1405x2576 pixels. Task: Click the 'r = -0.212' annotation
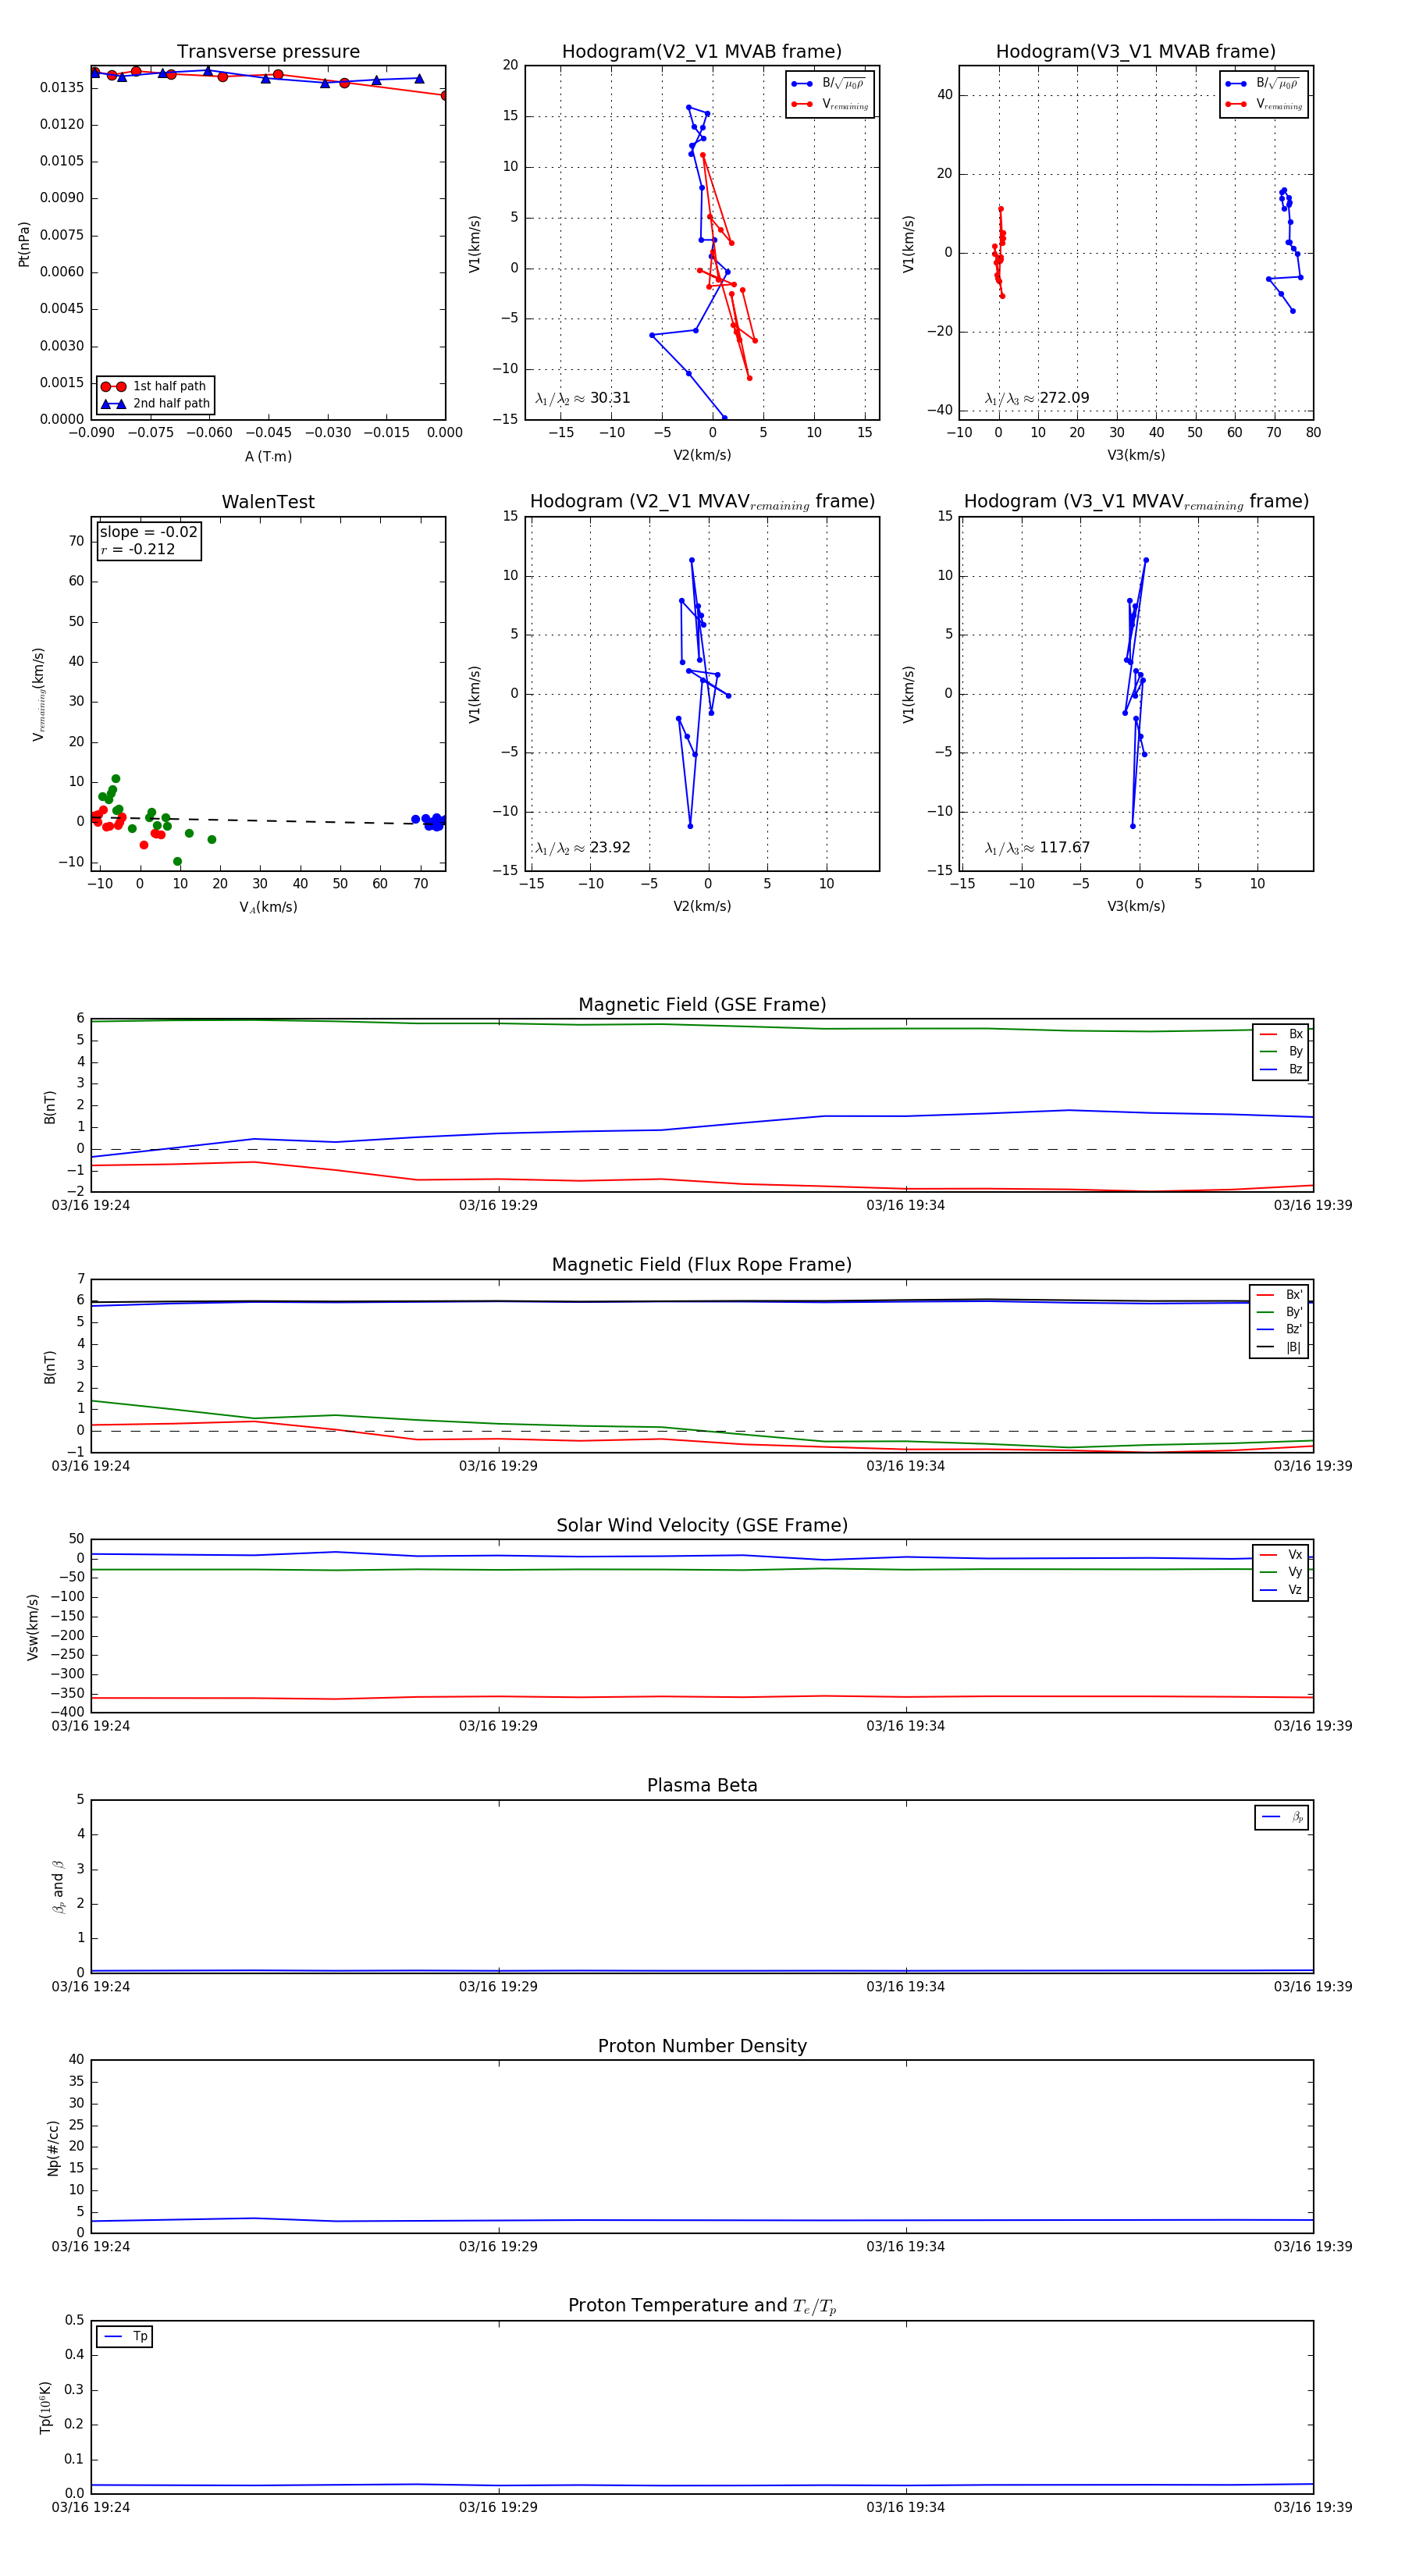pos(137,549)
